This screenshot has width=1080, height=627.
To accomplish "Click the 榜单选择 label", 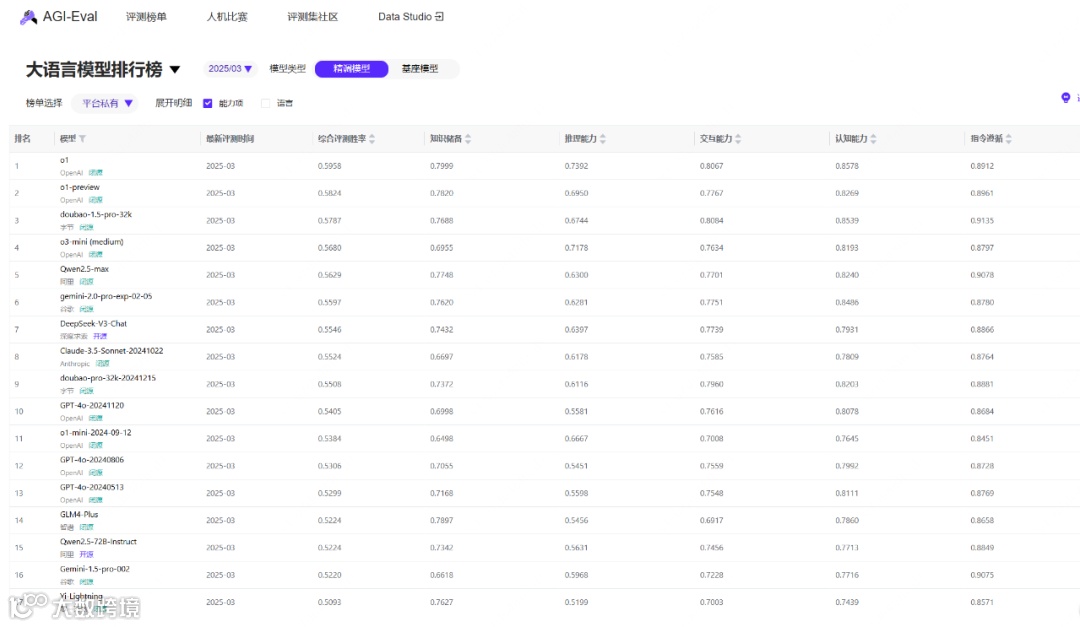I will point(44,103).
